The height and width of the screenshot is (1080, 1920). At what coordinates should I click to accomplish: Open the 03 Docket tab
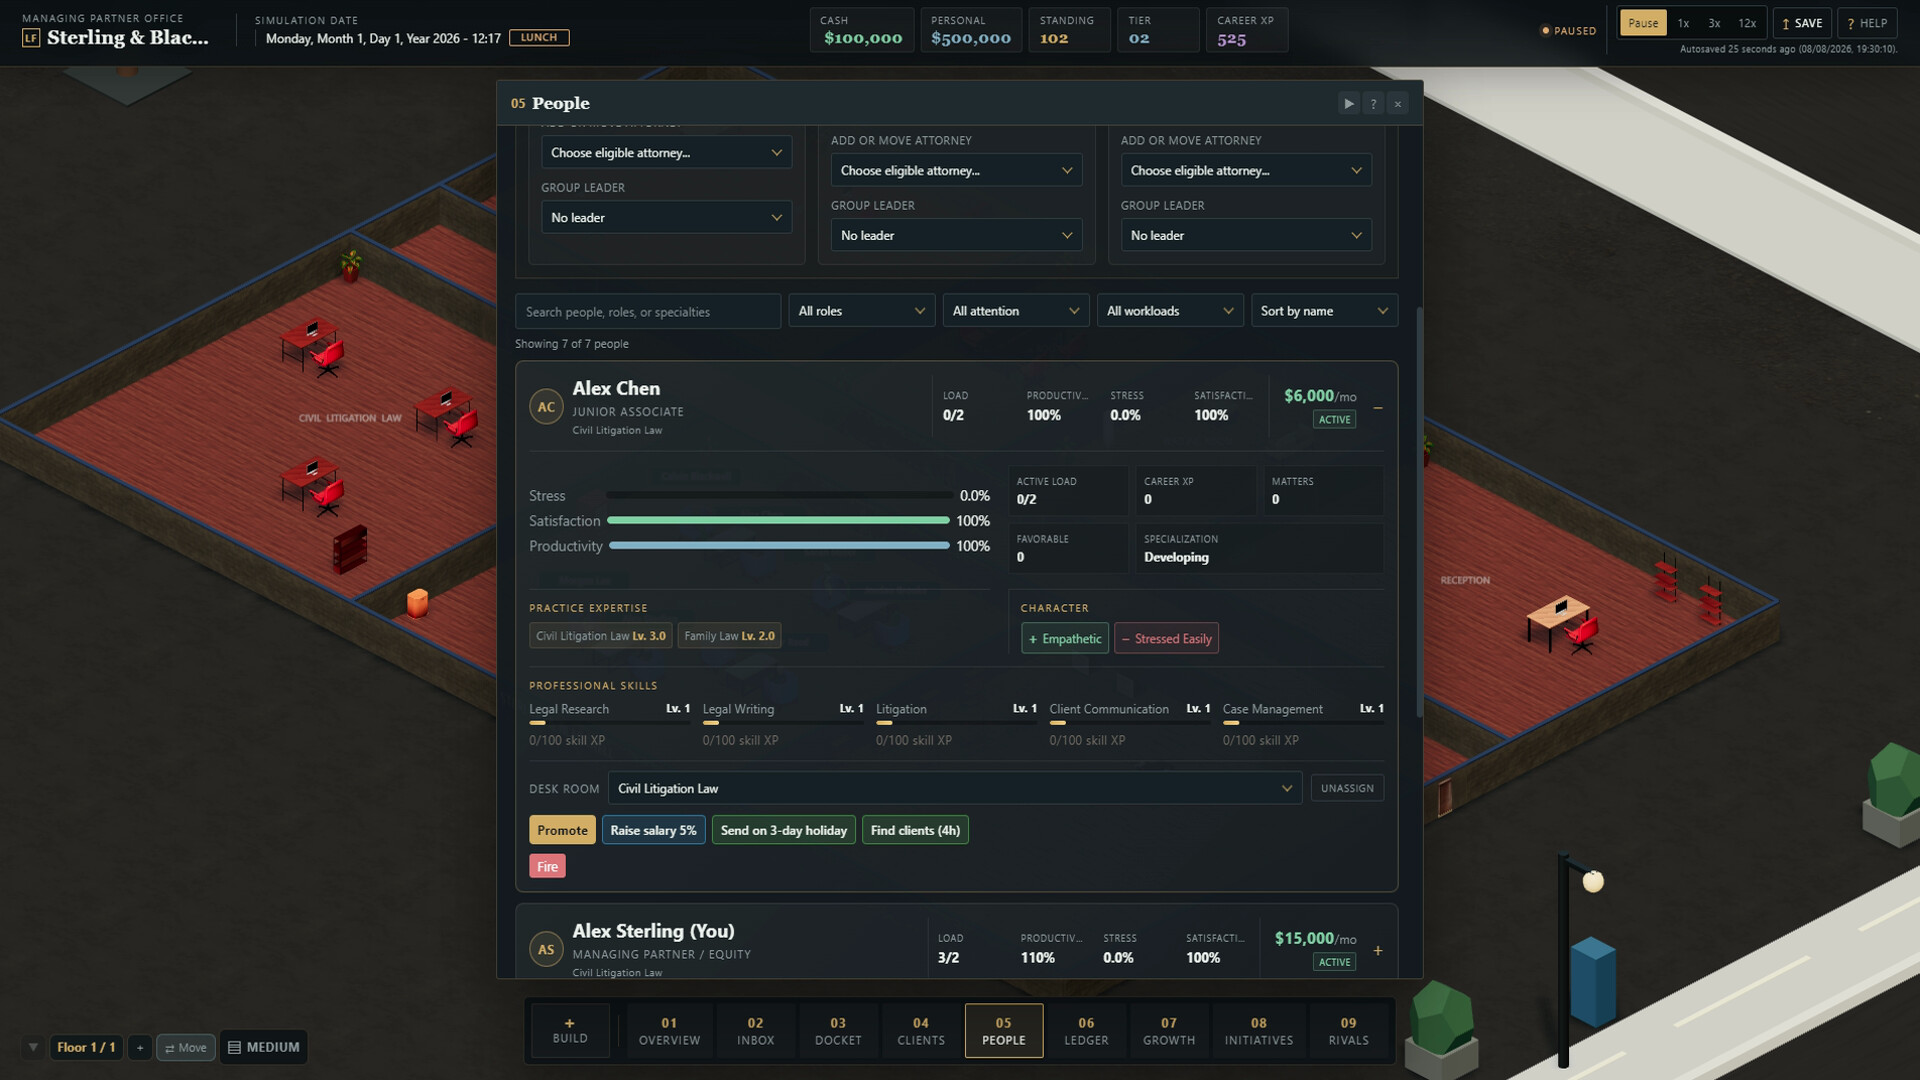point(838,1030)
